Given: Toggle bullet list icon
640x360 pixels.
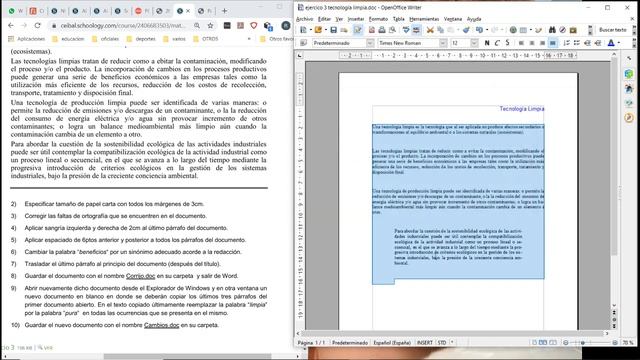Looking at the screenshot, I should (576, 43).
